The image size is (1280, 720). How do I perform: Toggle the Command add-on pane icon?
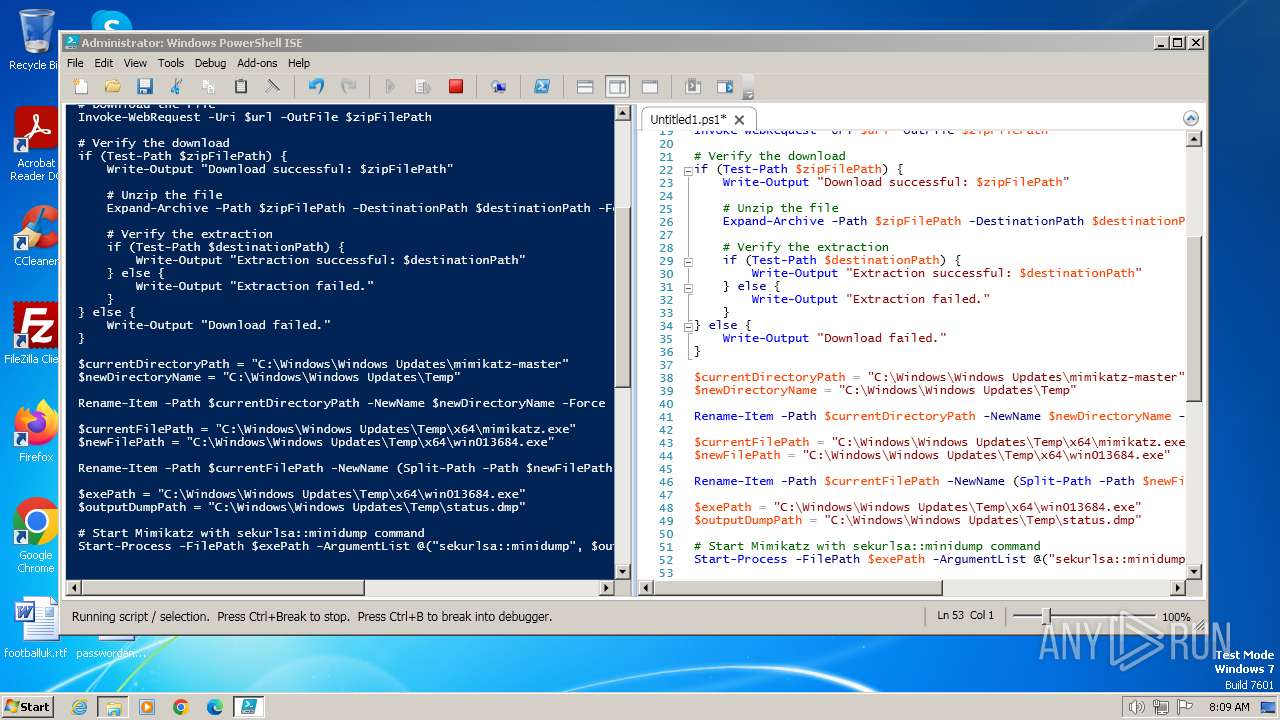725,87
